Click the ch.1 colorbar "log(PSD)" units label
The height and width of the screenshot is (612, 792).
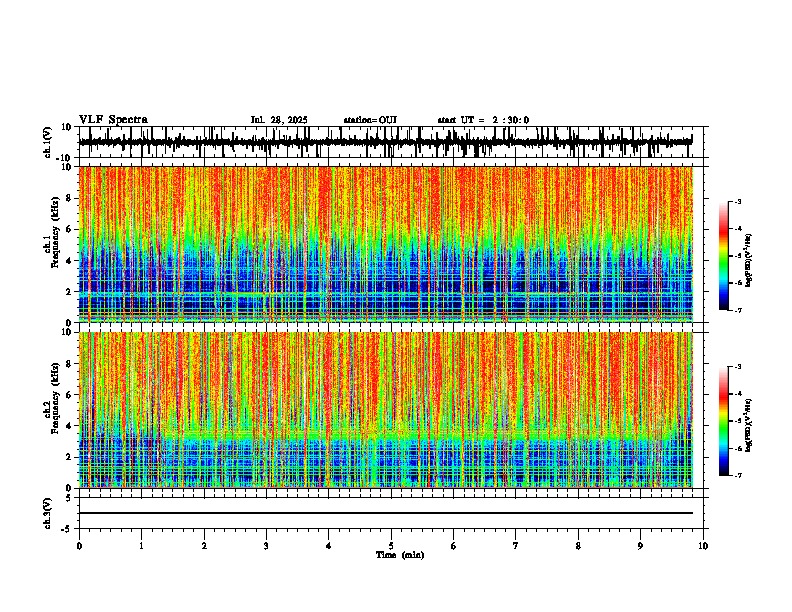pyautogui.click(x=748, y=261)
